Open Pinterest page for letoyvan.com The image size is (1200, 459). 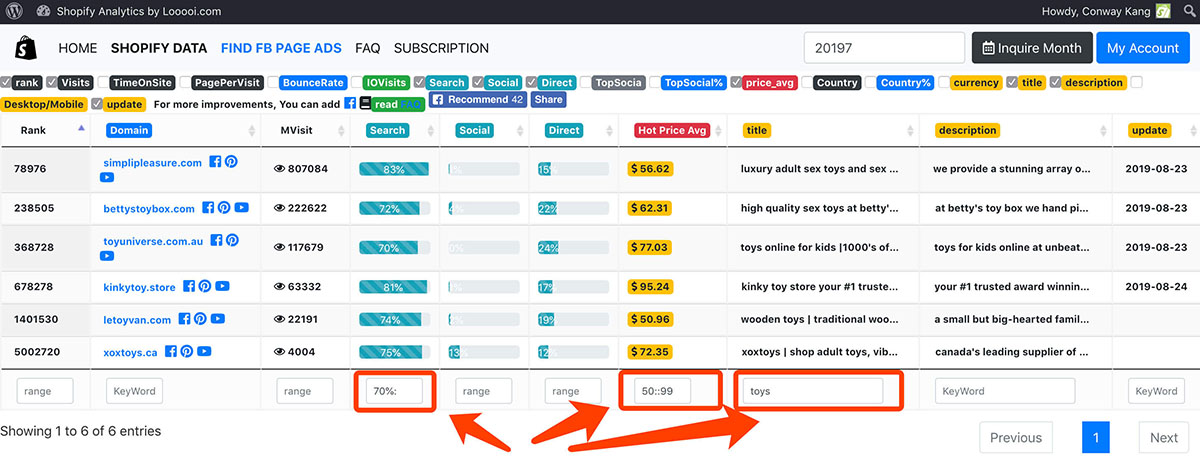click(200, 320)
